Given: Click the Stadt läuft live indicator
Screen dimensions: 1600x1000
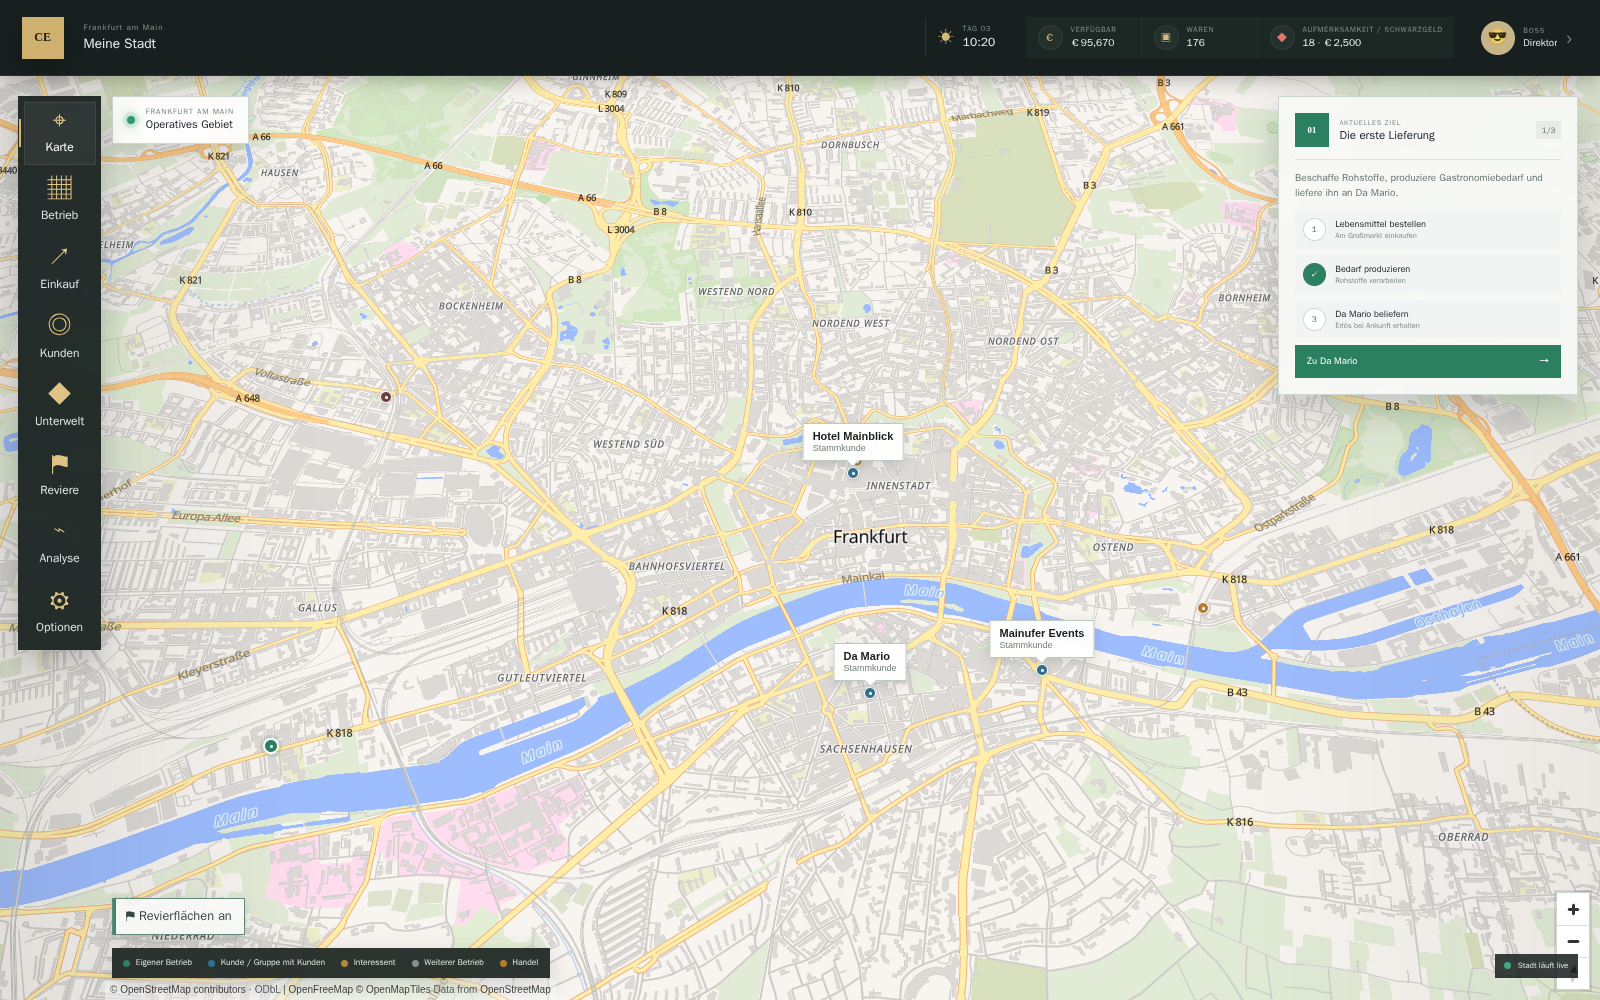Looking at the screenshot, I should point(1536,965).
